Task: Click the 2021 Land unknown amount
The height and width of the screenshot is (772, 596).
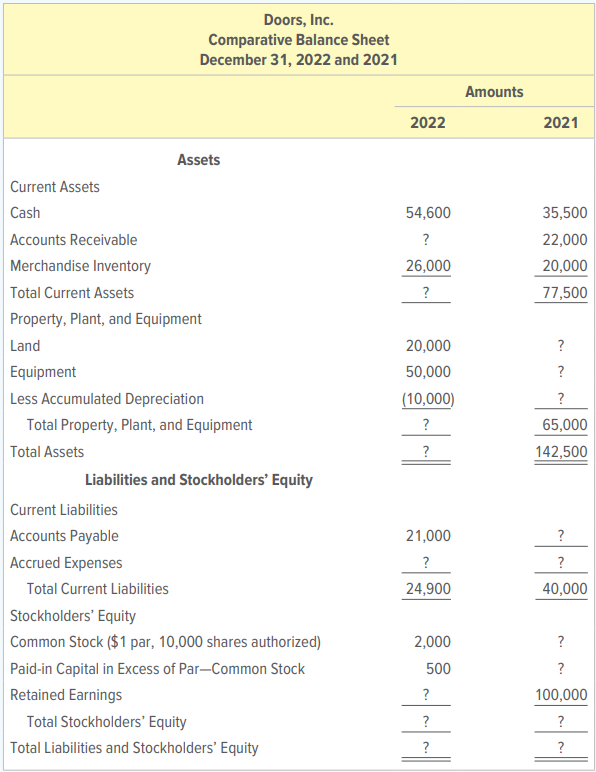Action: point(561,346)
